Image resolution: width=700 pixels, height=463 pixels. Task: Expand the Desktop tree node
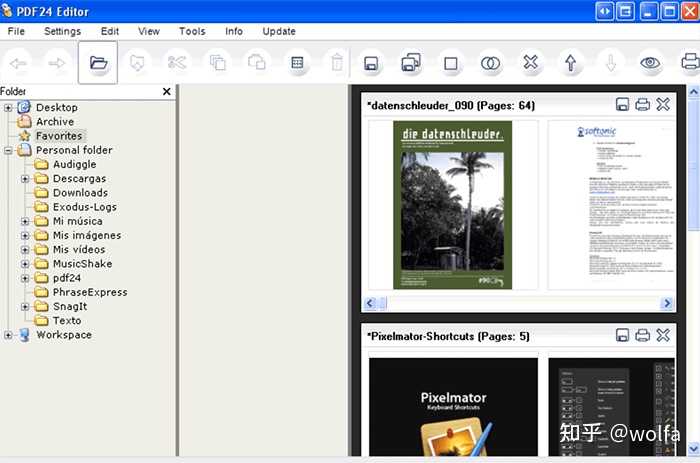coord(8,108)
